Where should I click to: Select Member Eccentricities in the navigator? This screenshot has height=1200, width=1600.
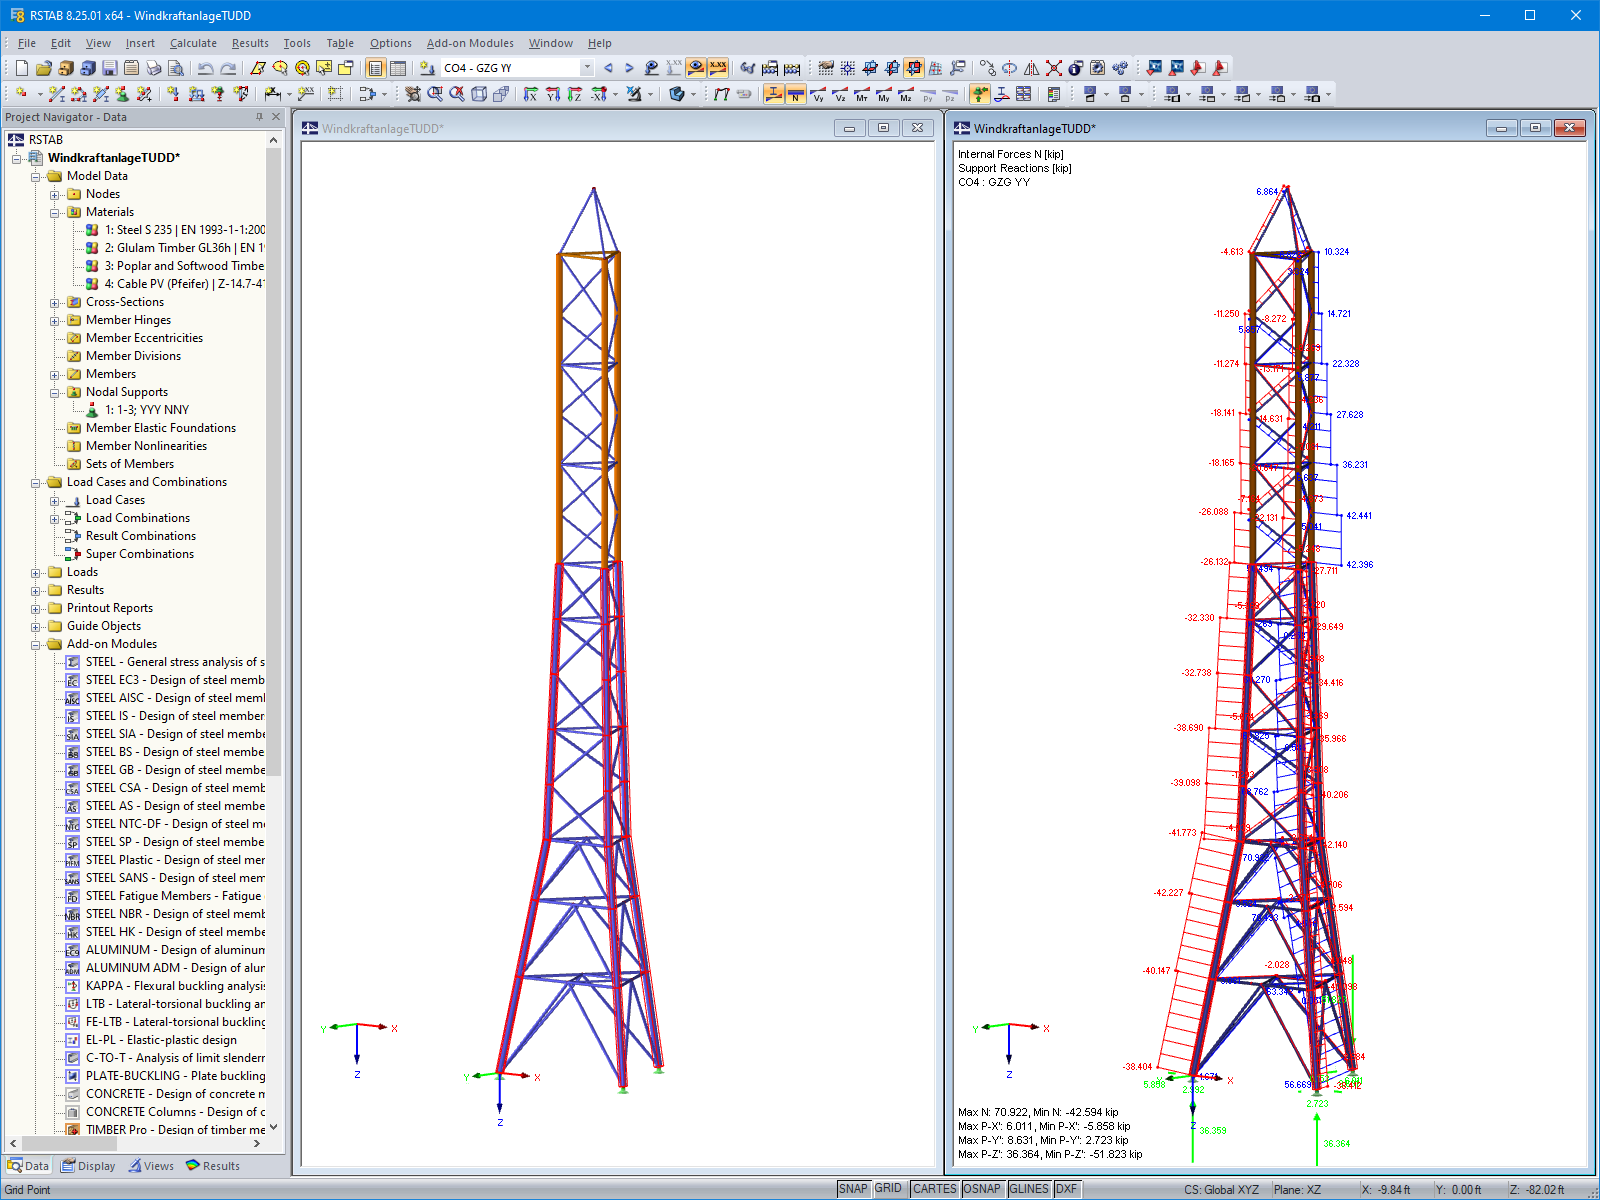coord(144,338)
